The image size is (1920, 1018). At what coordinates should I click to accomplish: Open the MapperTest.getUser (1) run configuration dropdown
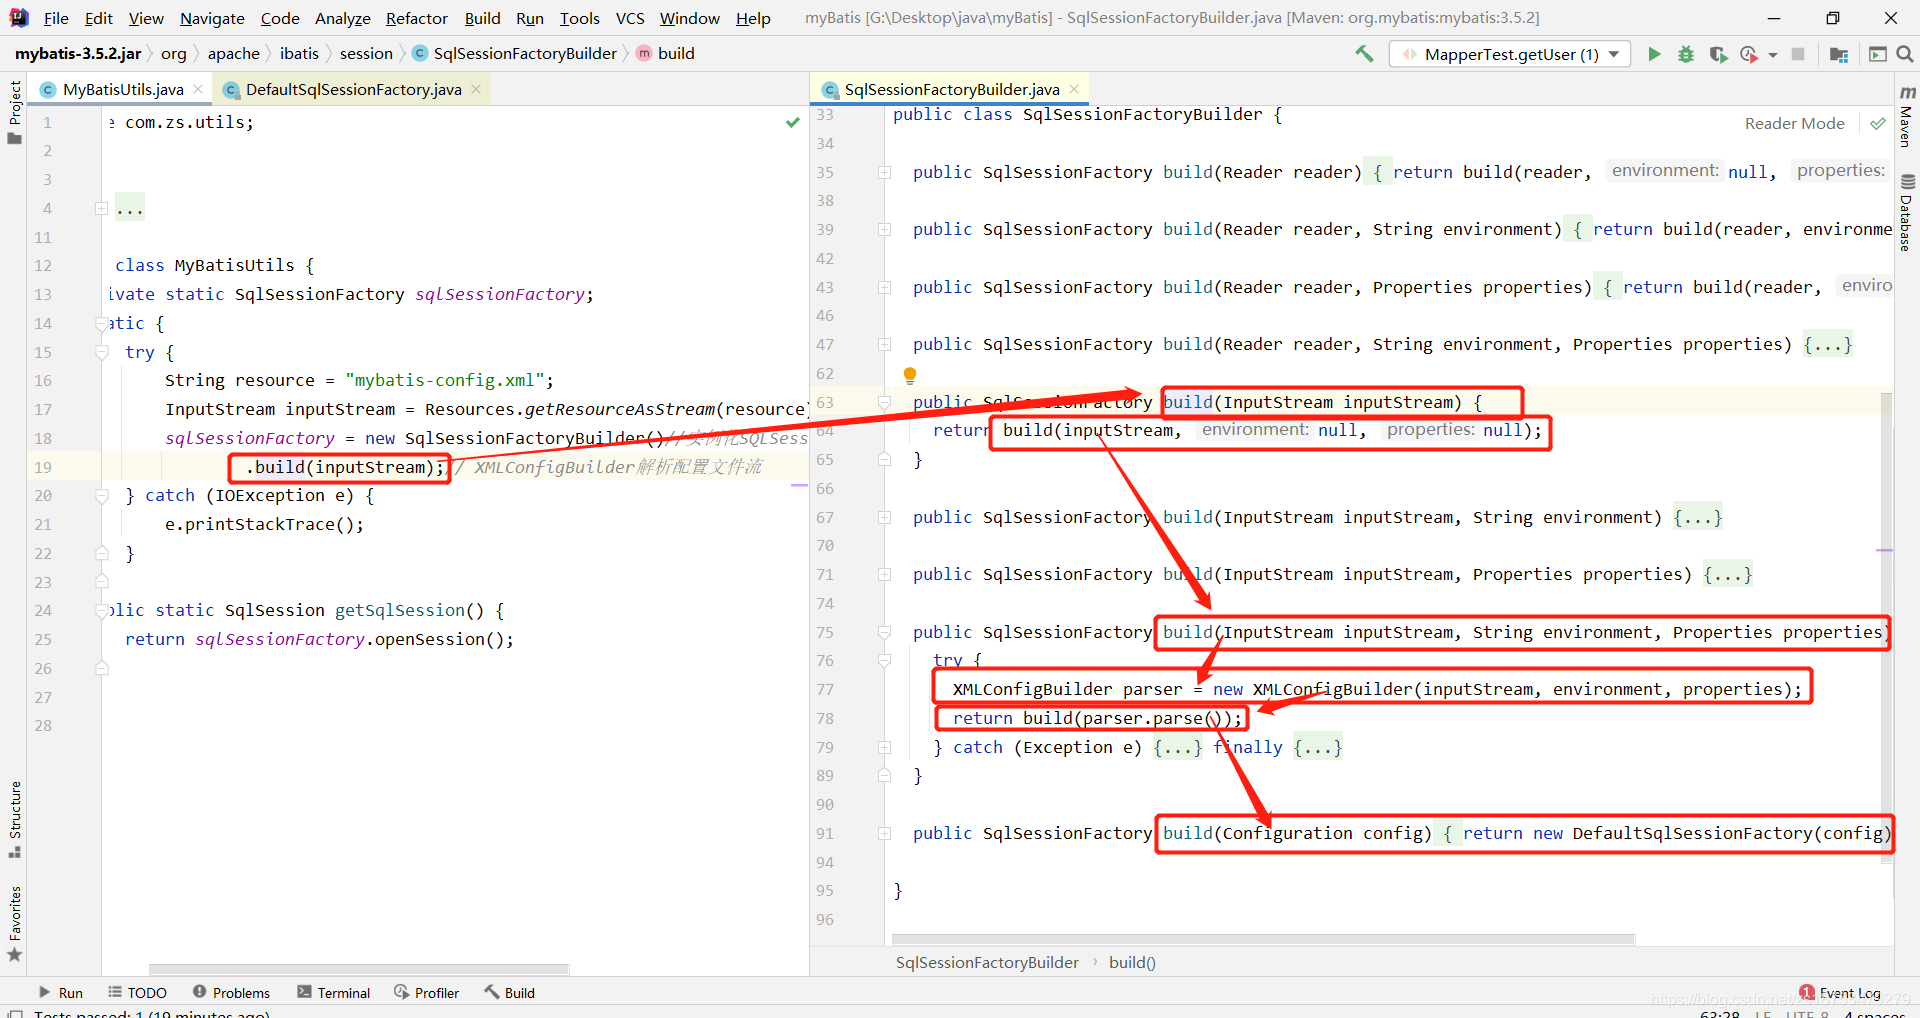[1509, 54]
